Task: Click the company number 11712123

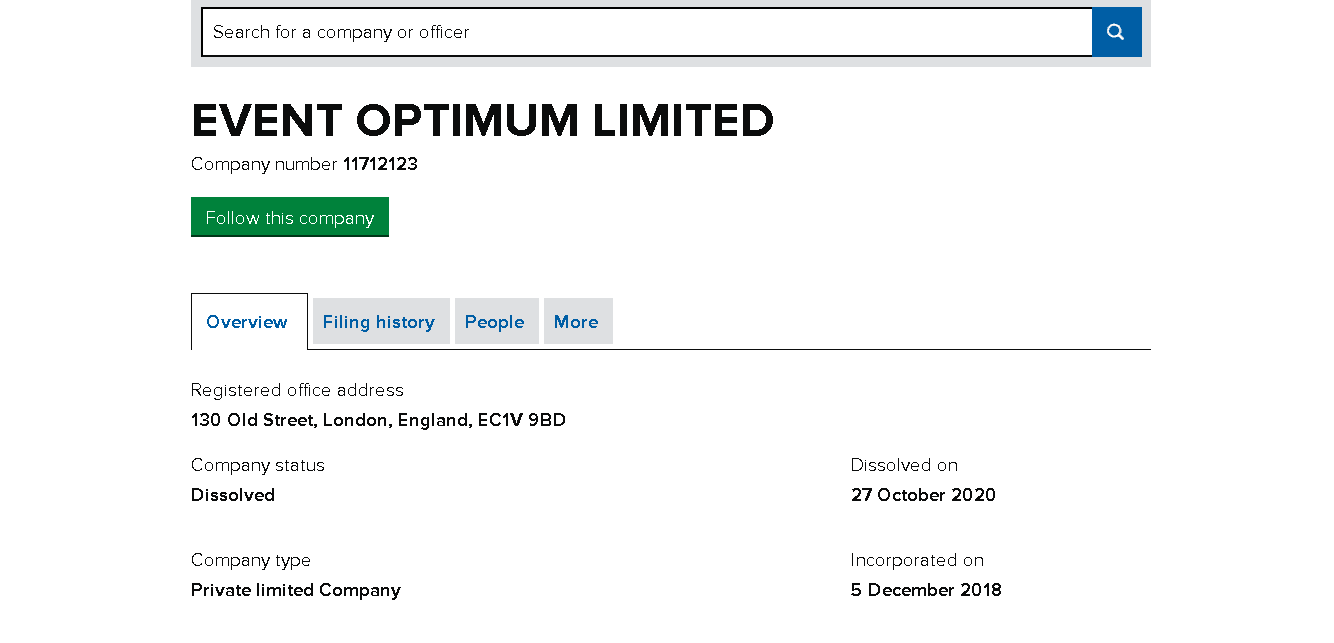Action: point(380,164)
